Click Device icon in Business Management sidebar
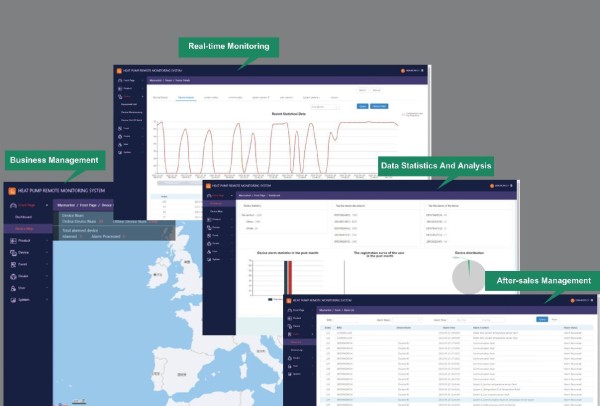 pyautogui.click(x=13, y=253)
